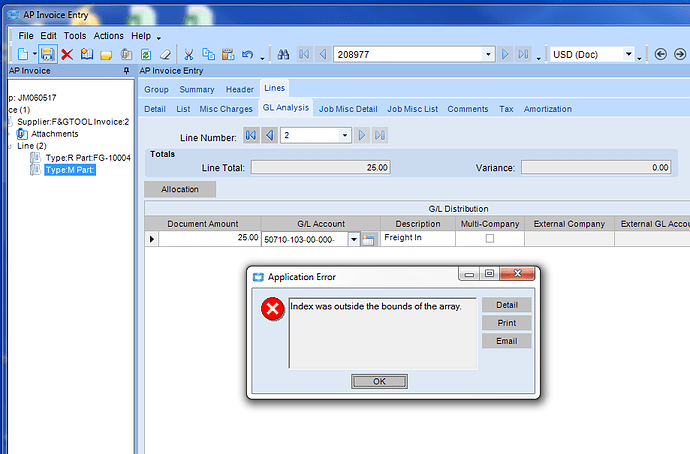Open the Misc Charges sub-tab

pyautogui.click(x=226, y=109)
